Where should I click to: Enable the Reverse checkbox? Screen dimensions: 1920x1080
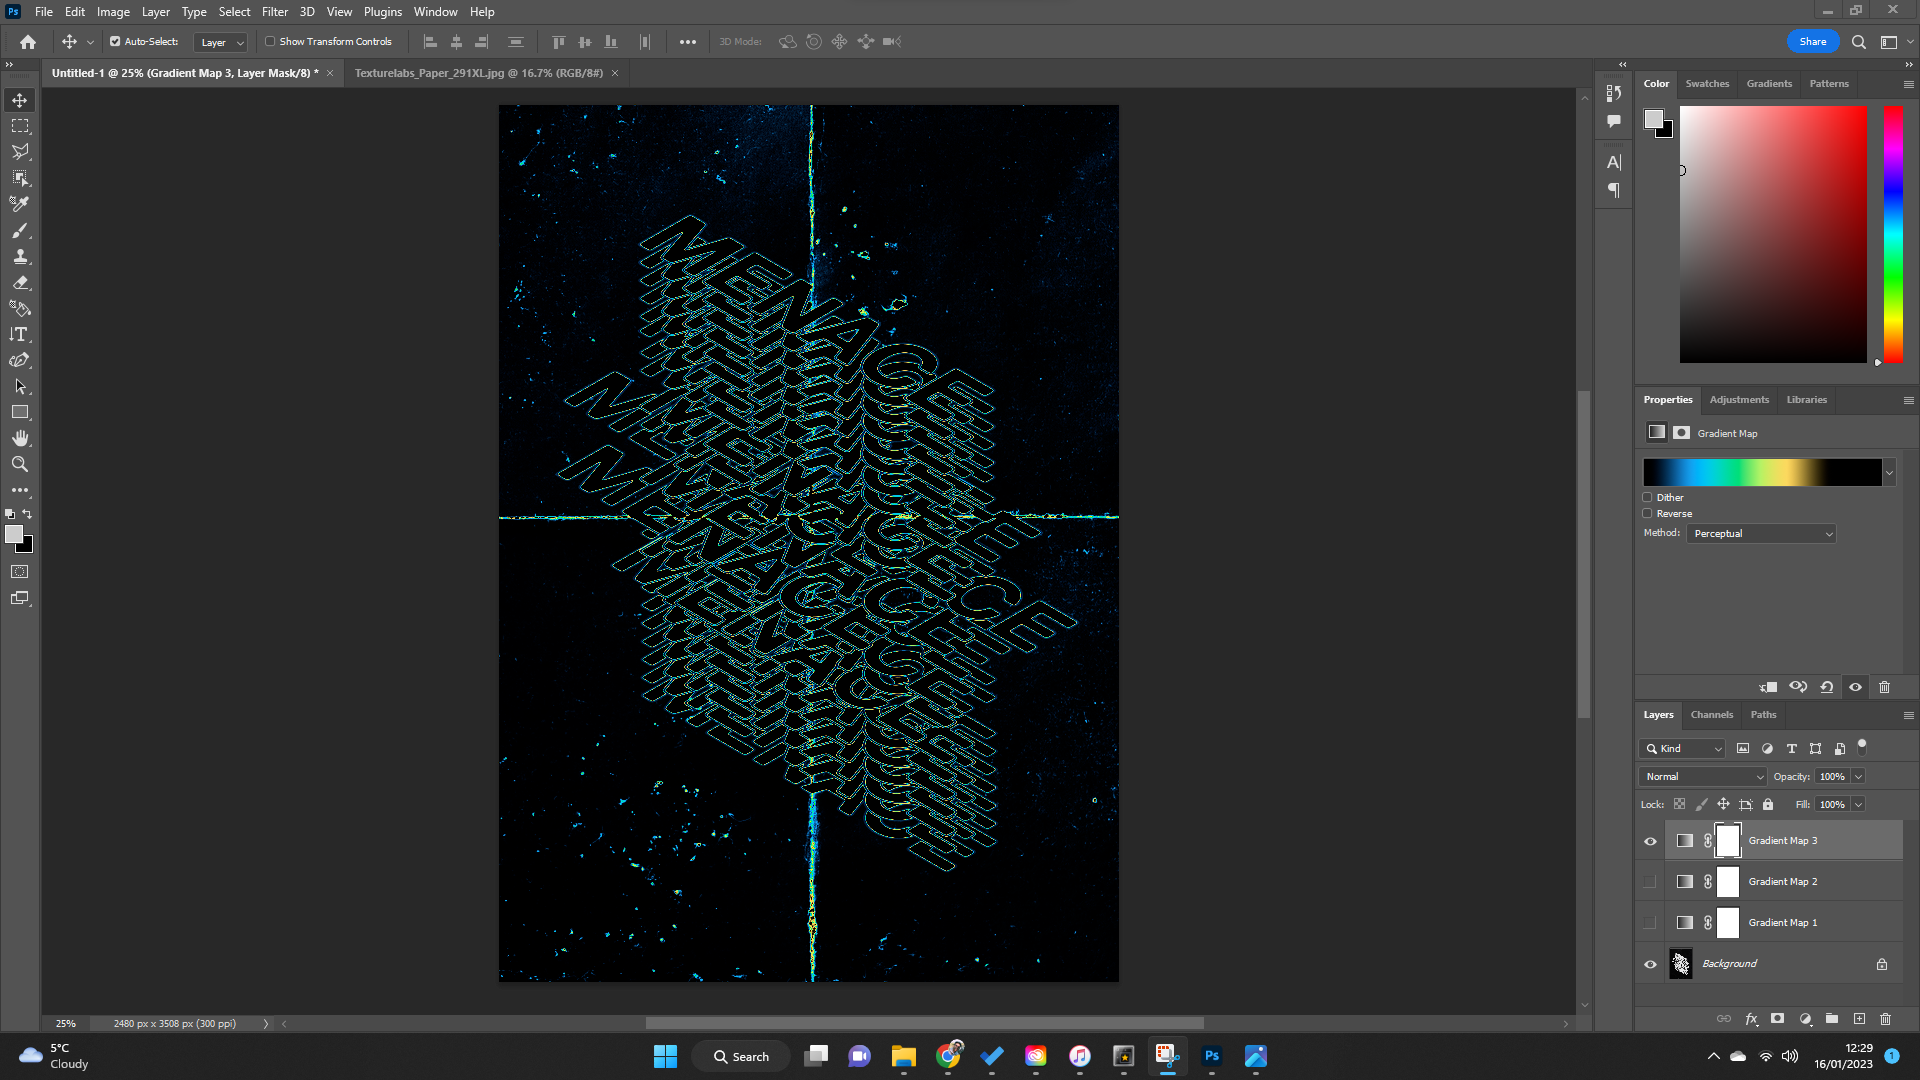[x=1647, y=513]
